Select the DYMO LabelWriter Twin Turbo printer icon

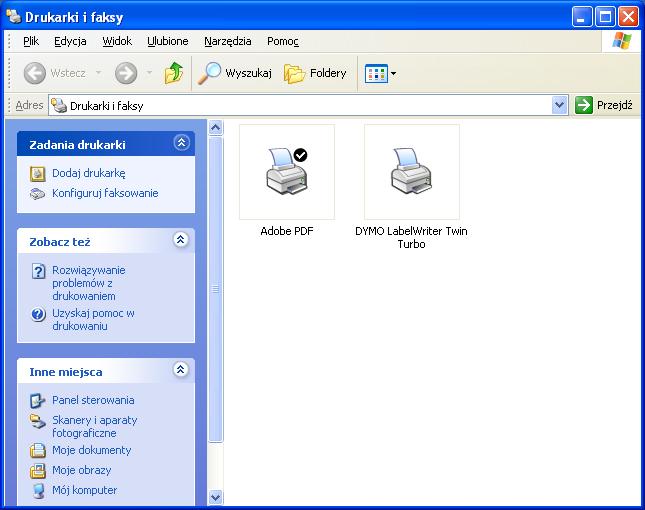tap(411, 172)
